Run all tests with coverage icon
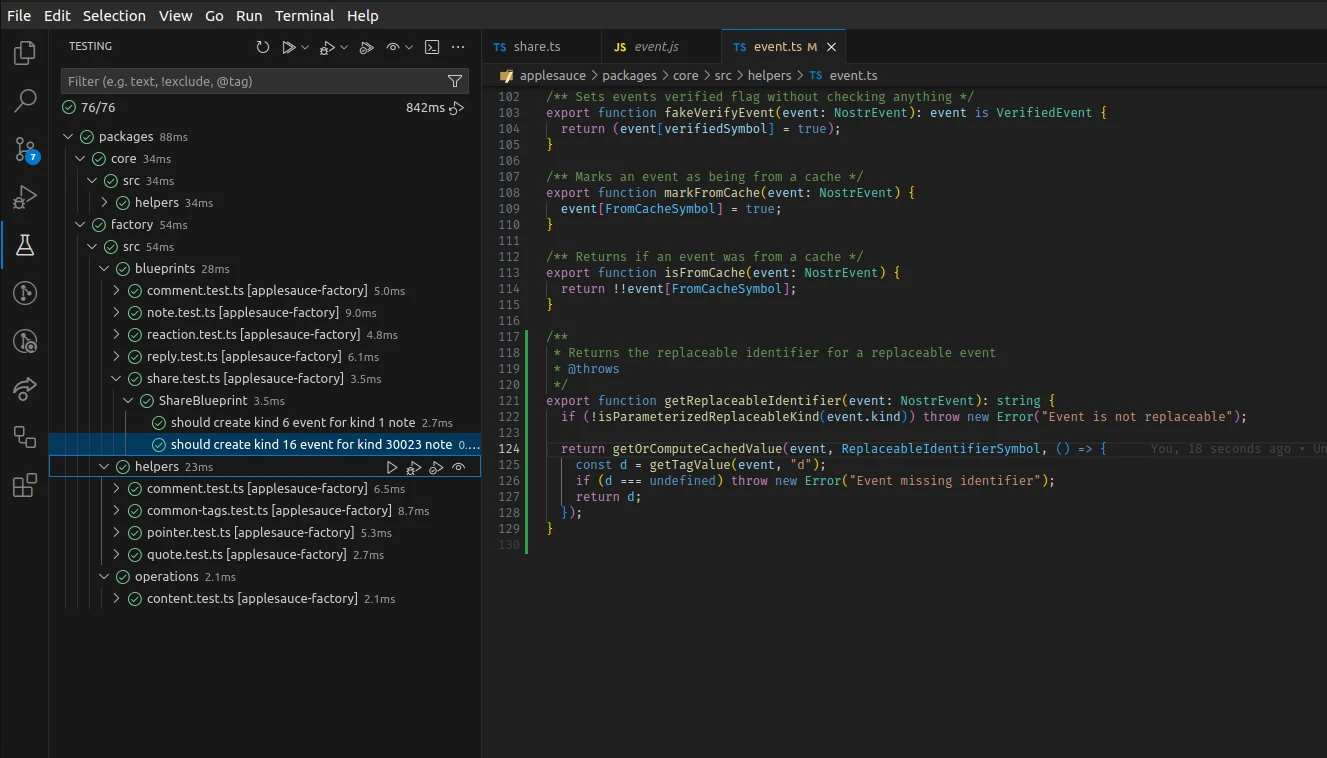 [x=366, y=47]
